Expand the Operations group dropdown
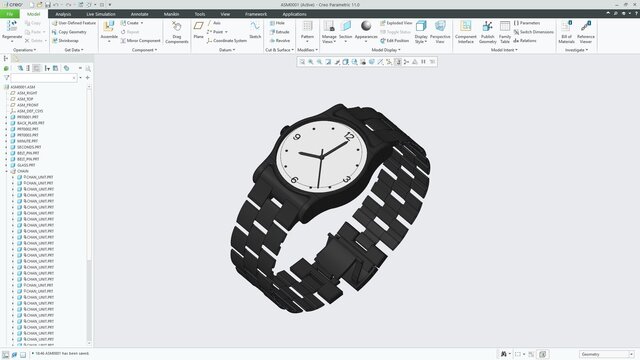Screen dimensions: 640x360 24,50
